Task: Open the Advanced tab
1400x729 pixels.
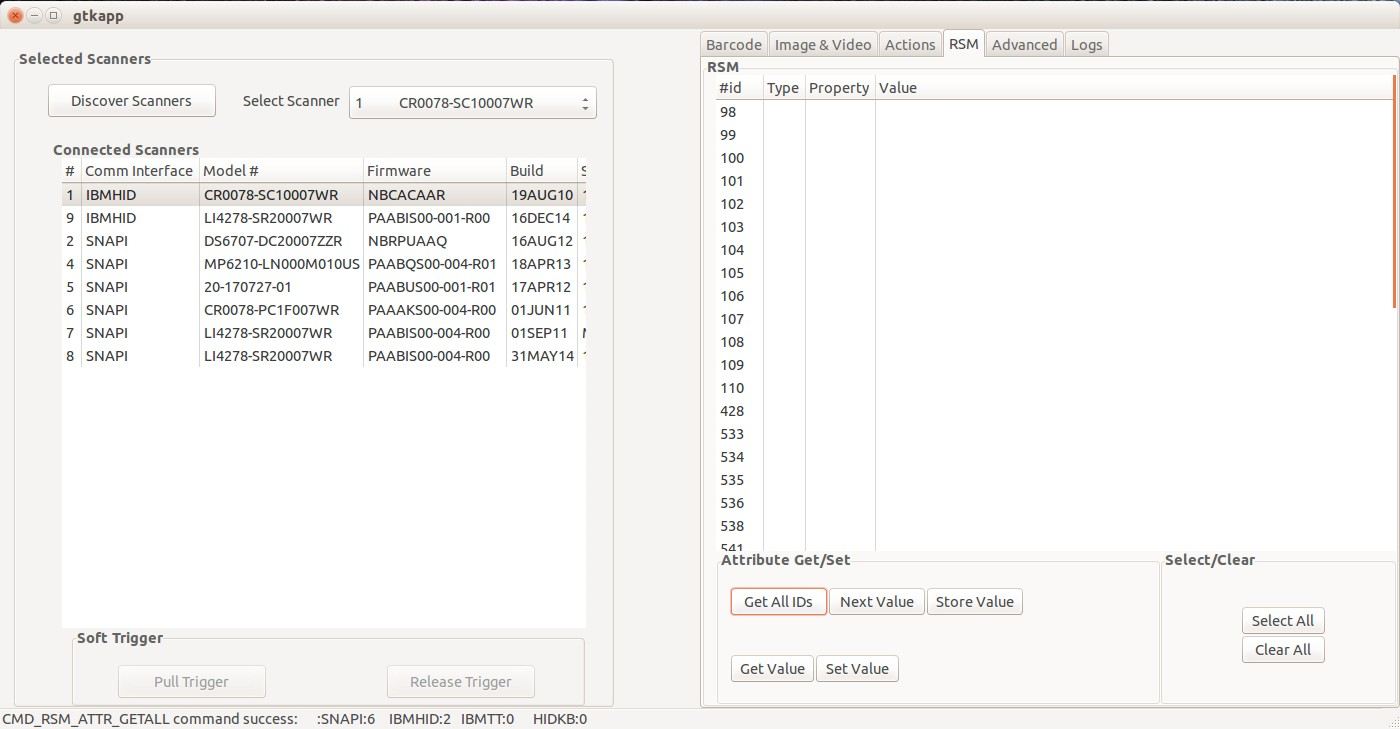Action: click(1024, 44)
